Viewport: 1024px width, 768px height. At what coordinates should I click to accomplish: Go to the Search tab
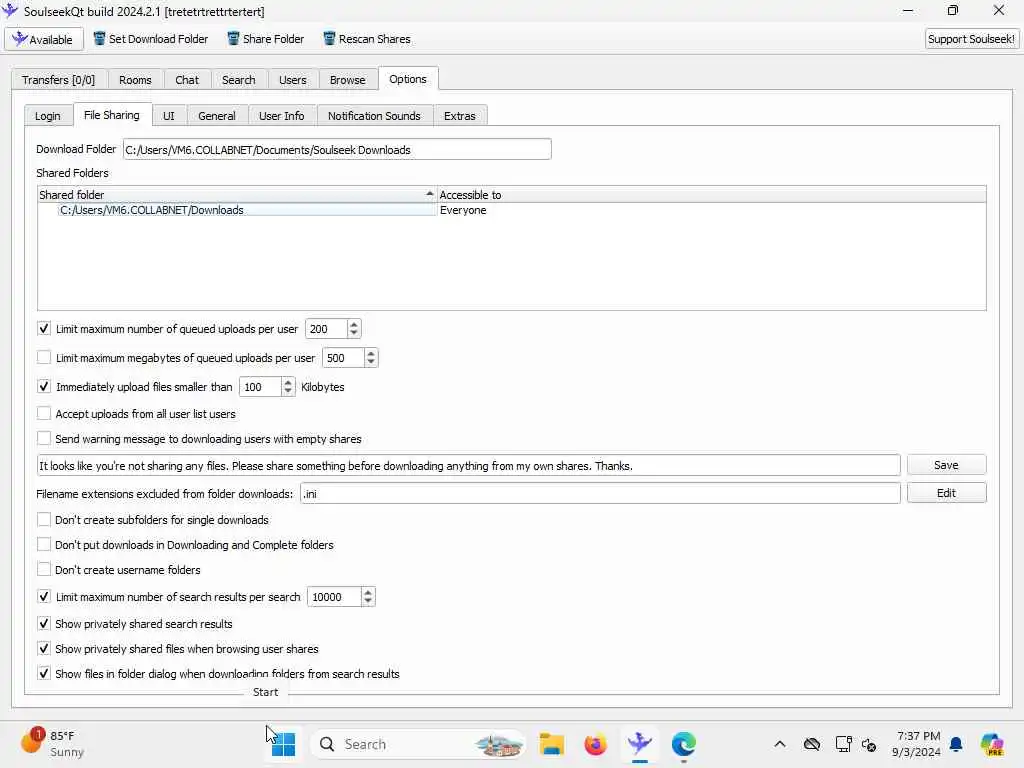point(238,80)
